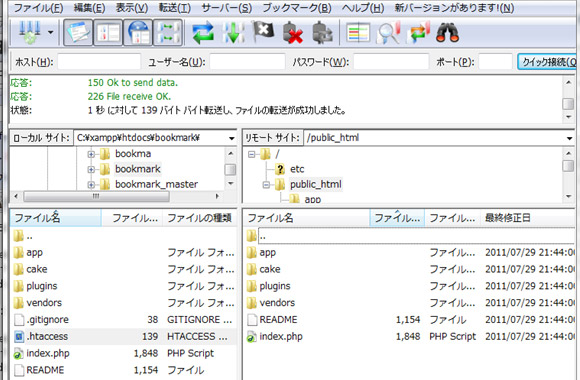Image resolution: width=580 pixels, height=380 pixels.
Task: Select bookmark_master in the local tree
Action: click(156, 184)
